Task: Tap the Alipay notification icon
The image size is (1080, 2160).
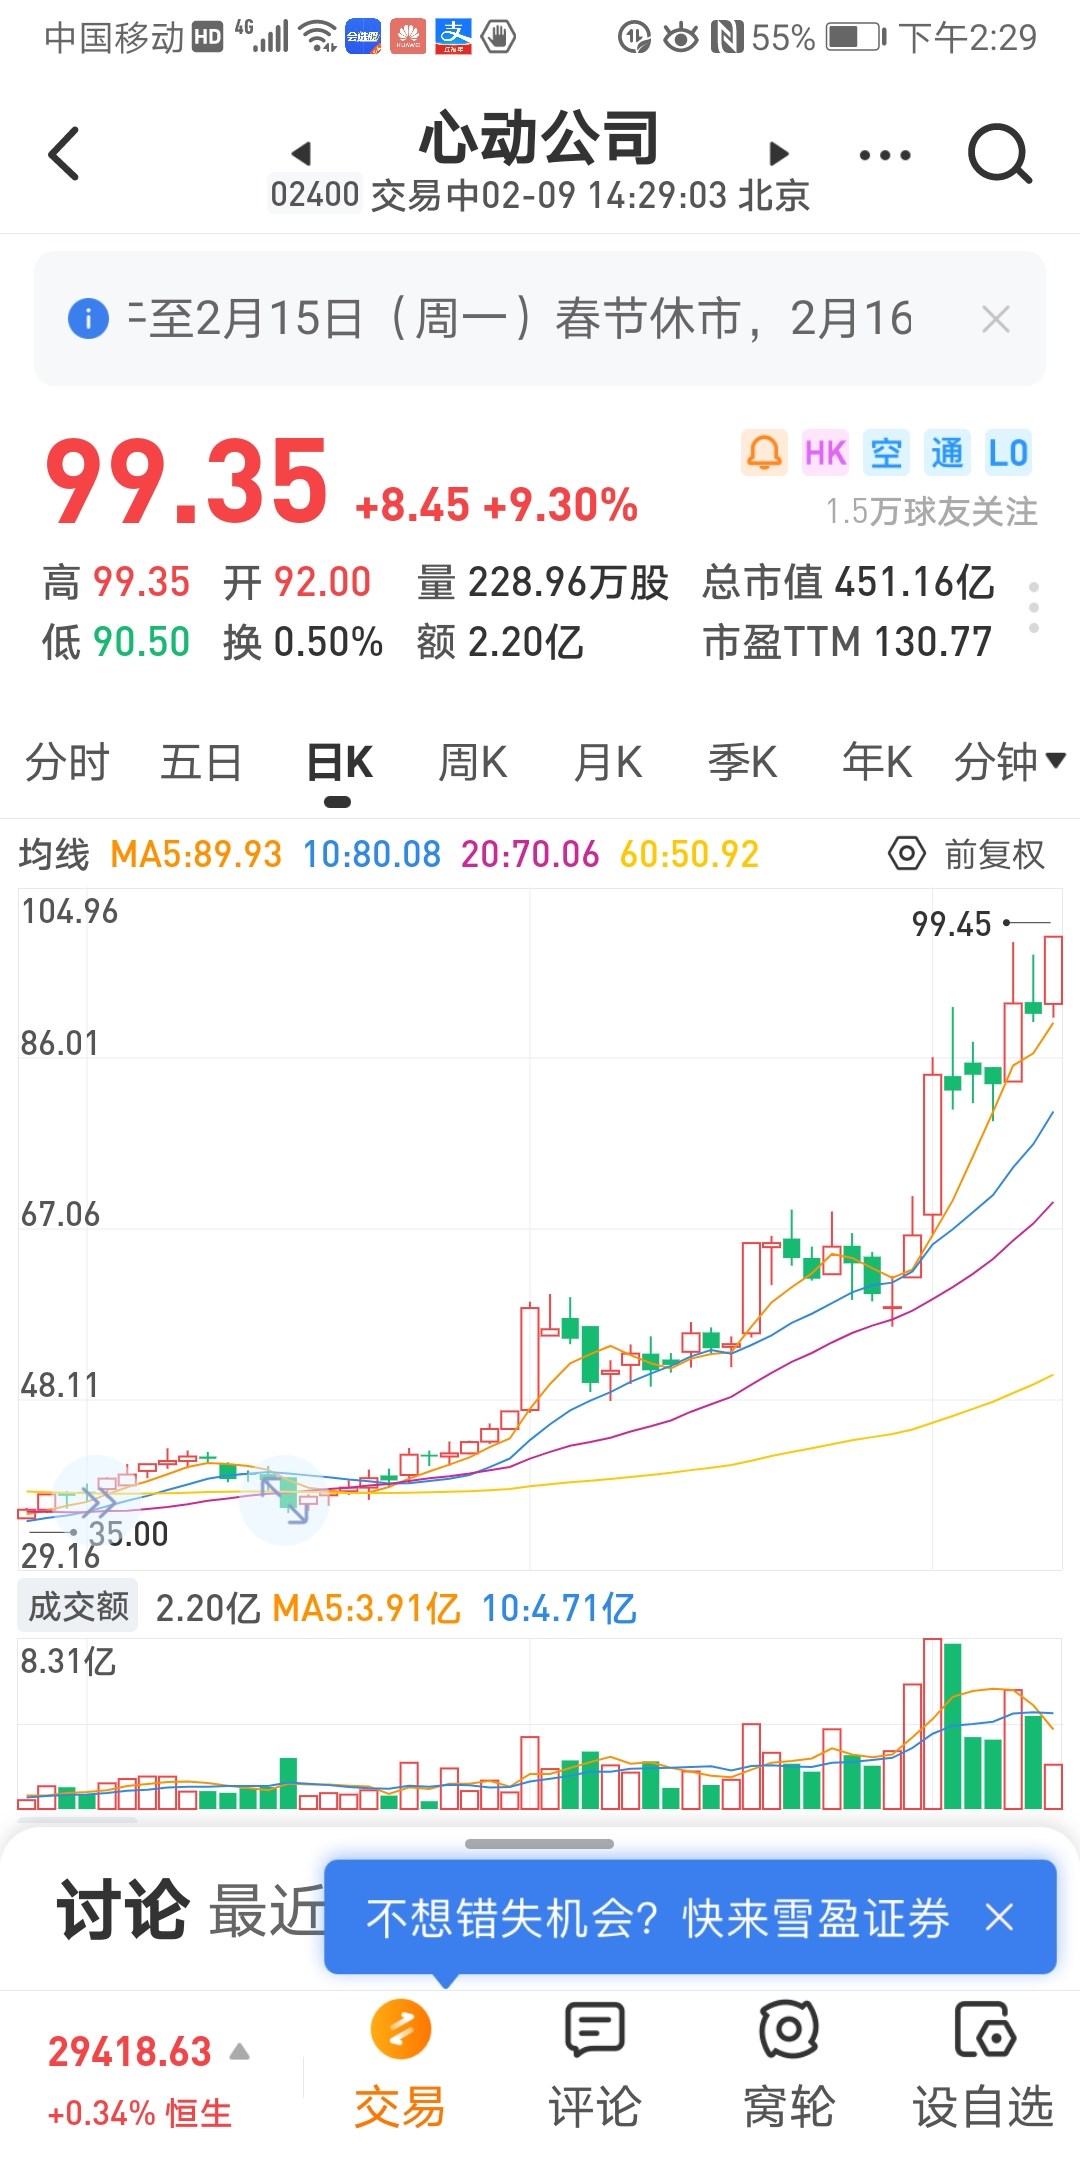Action: pyautogui.click(x=453, y=38)
